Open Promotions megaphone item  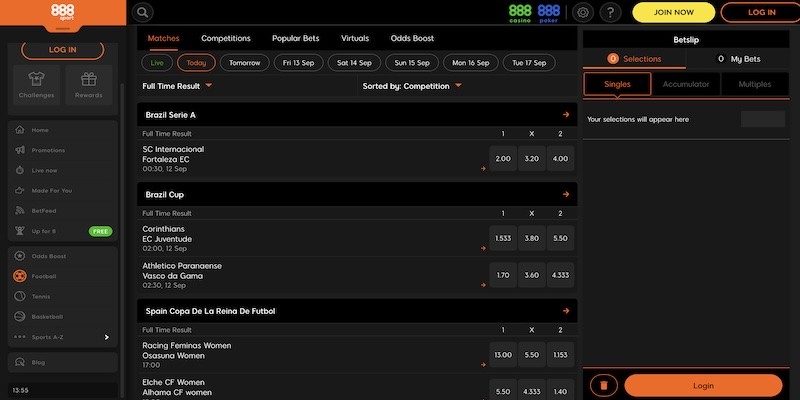(x=63, y=150)
